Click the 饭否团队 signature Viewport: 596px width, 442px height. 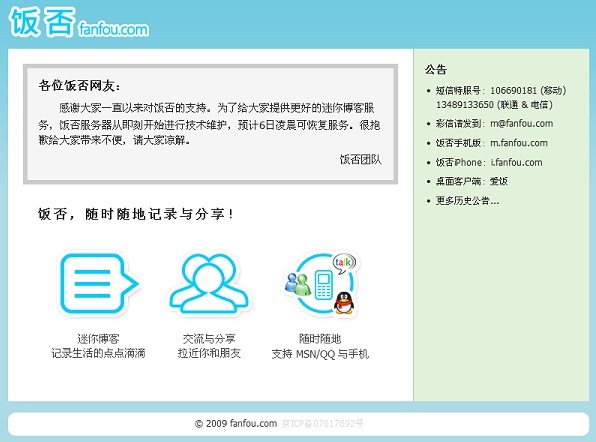point(360,159)
